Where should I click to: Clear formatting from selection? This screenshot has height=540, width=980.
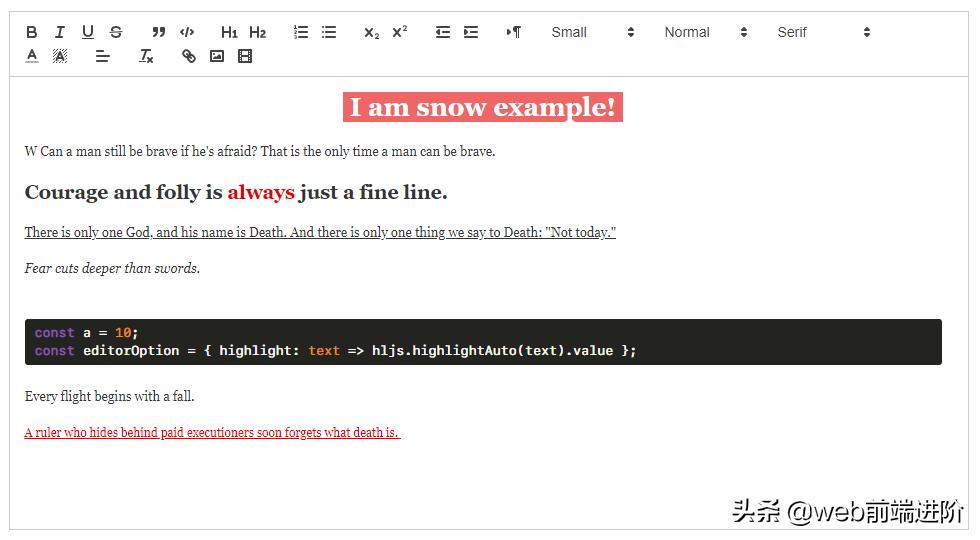[x=146, y=56]
